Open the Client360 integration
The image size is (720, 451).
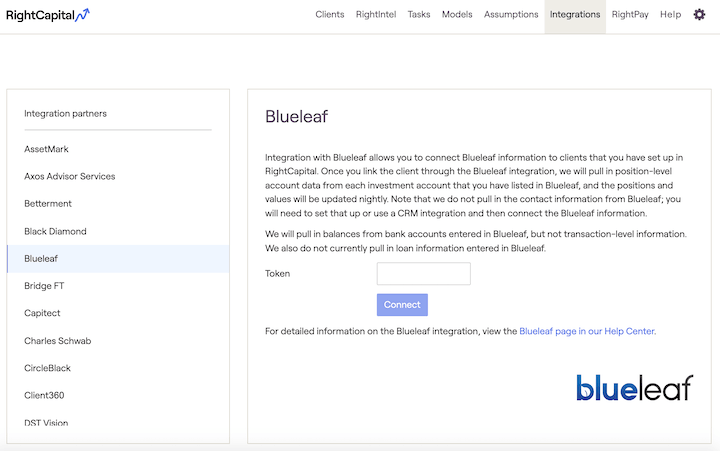click(118, 395)
